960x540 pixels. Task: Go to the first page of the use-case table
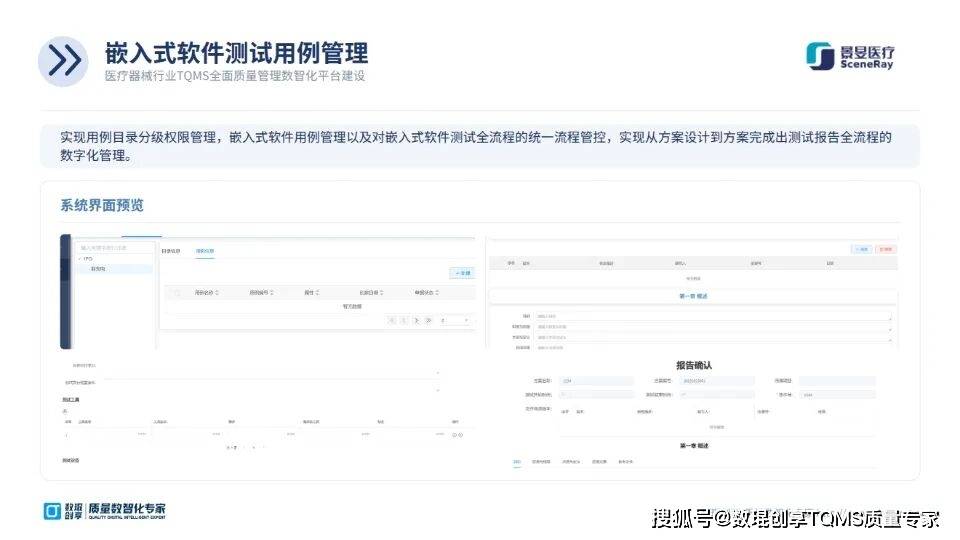tap(392, 320)
